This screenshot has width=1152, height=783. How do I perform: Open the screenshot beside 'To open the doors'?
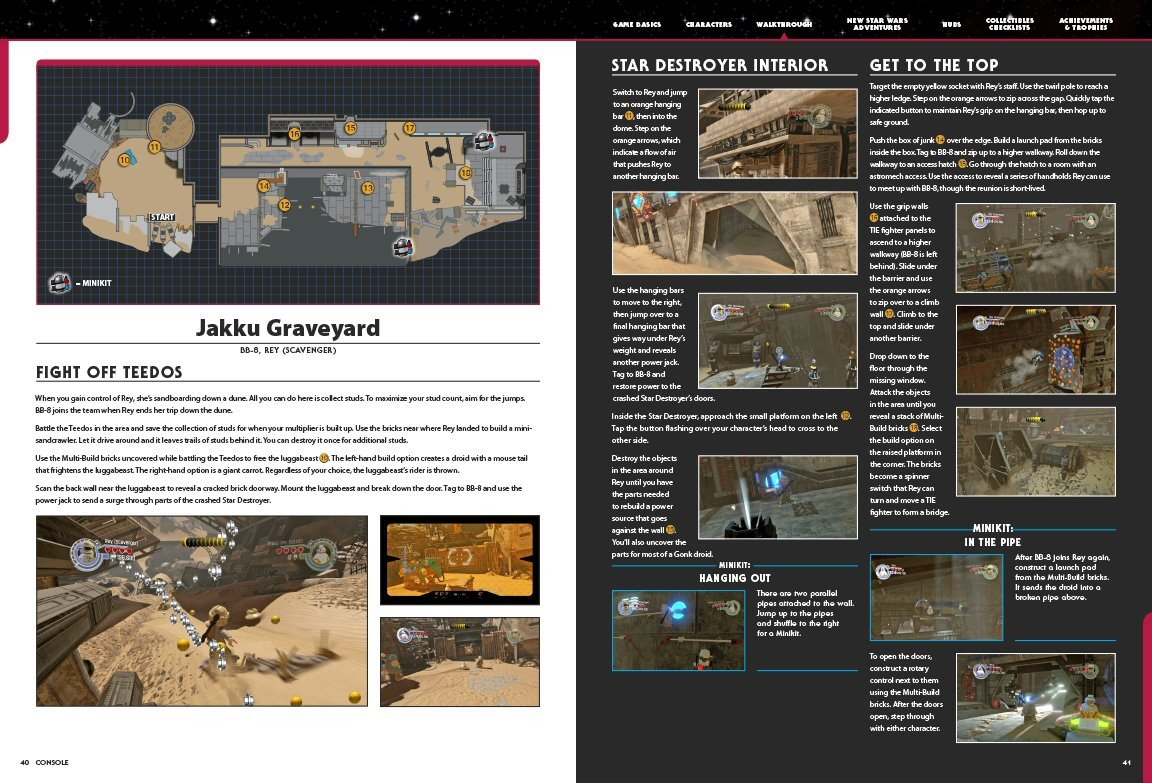[1035, 698]
